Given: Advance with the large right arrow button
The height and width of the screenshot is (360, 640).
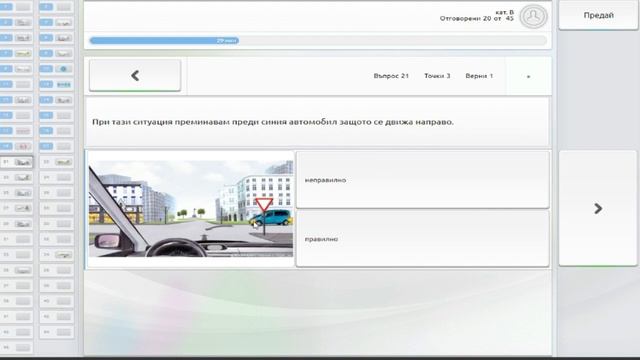Looking at the screenshot, I should pyautogui.click(x=598, y=209).
